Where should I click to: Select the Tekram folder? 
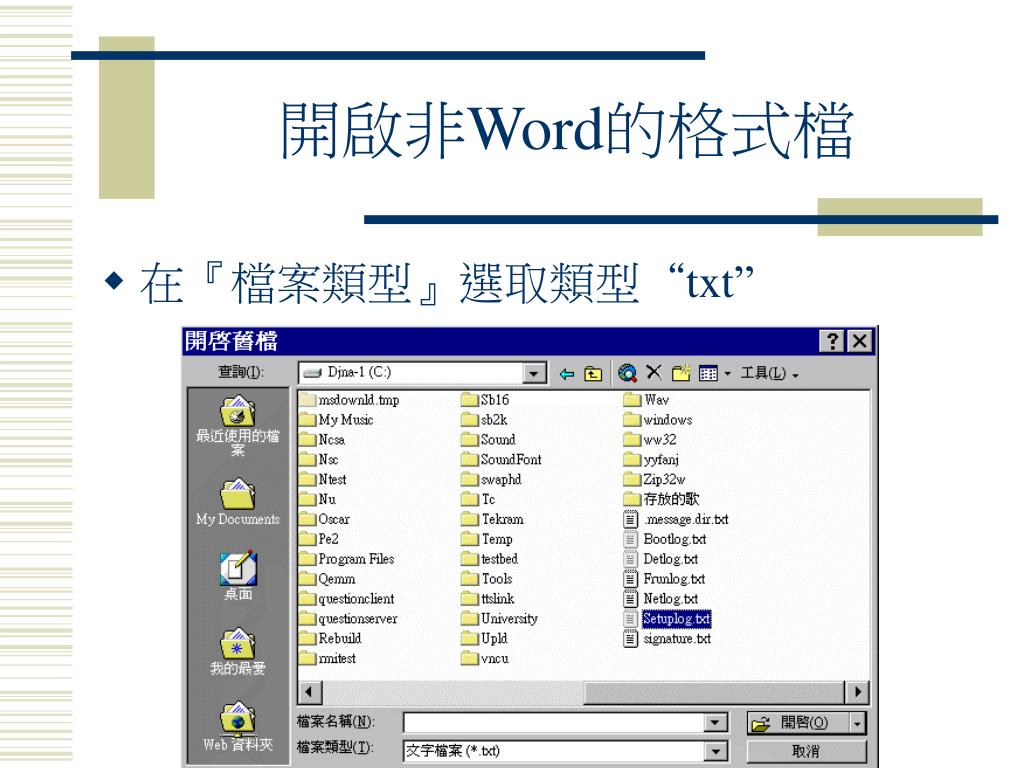click(x=492, y=520)
